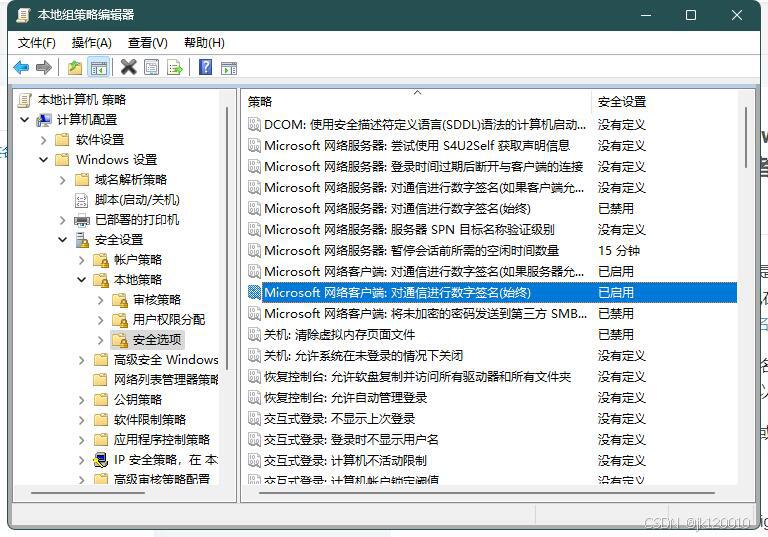Expand the 公钥策略 node
Image resolution: width=768 pixels, height=537 pixels.
tap(81, 400)
